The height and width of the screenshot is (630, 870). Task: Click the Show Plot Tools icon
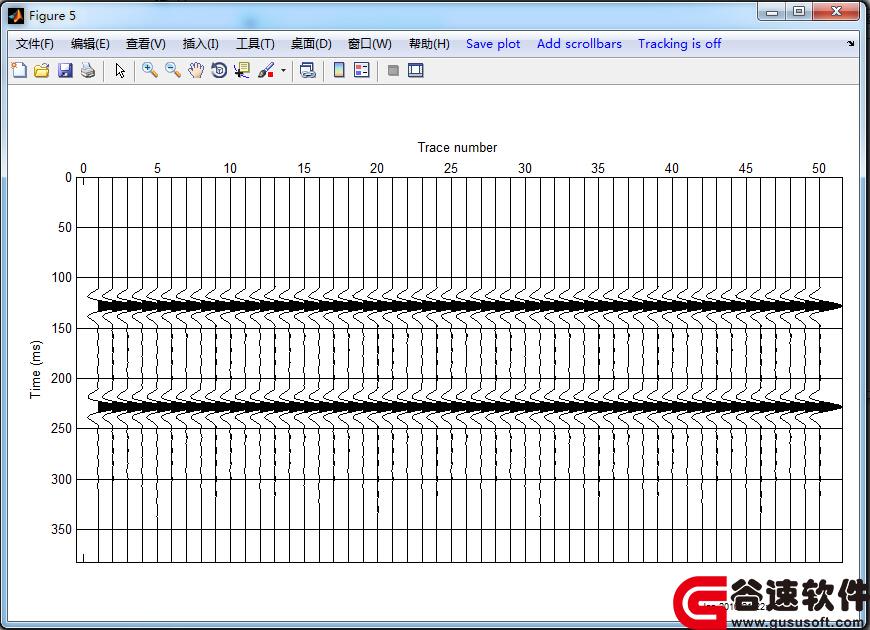[x=416, y=70]
